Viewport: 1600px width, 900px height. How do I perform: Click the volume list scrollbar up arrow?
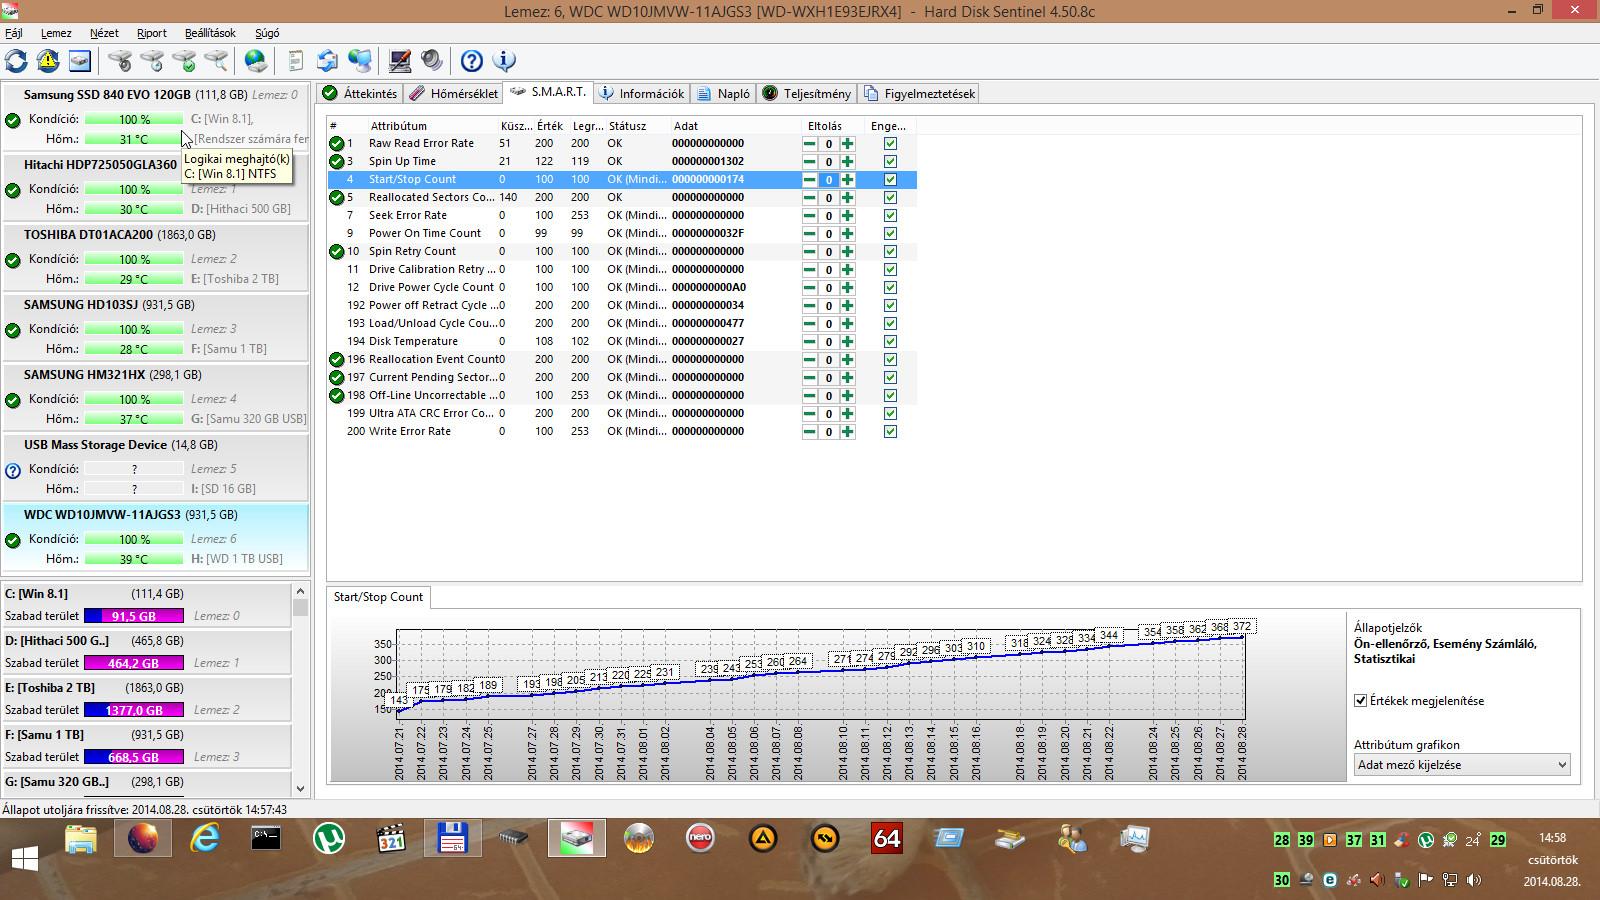pos(300,592)
